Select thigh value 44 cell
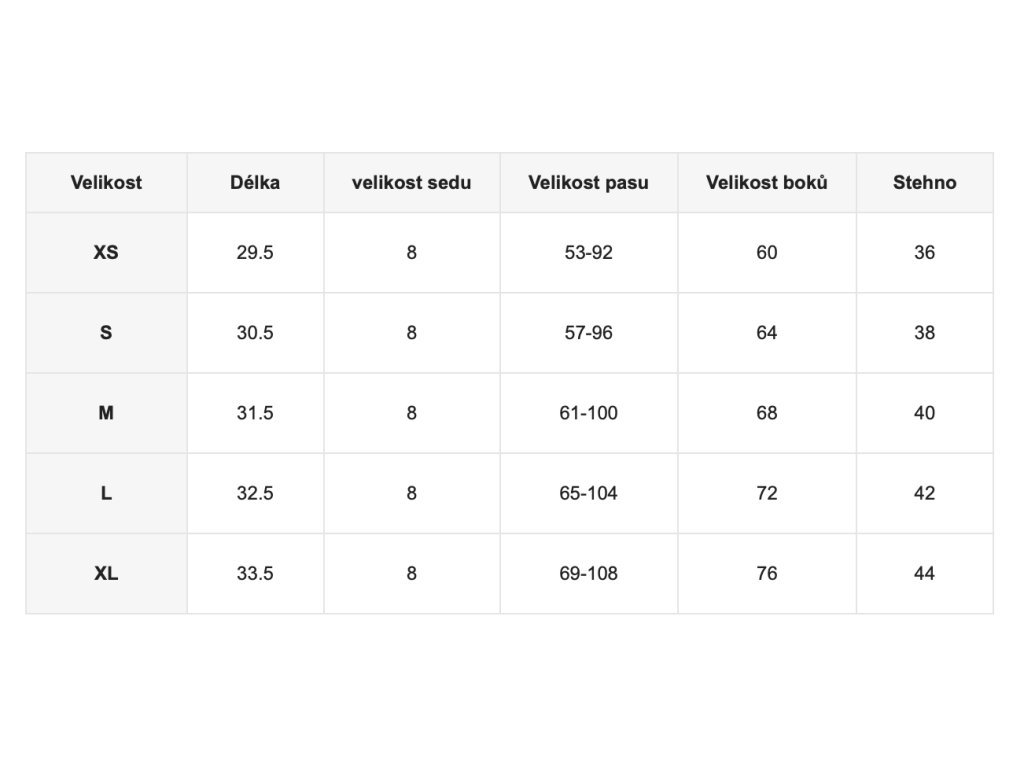The width and height of the screenshot is (1024, 768). [x=924, y=573]
